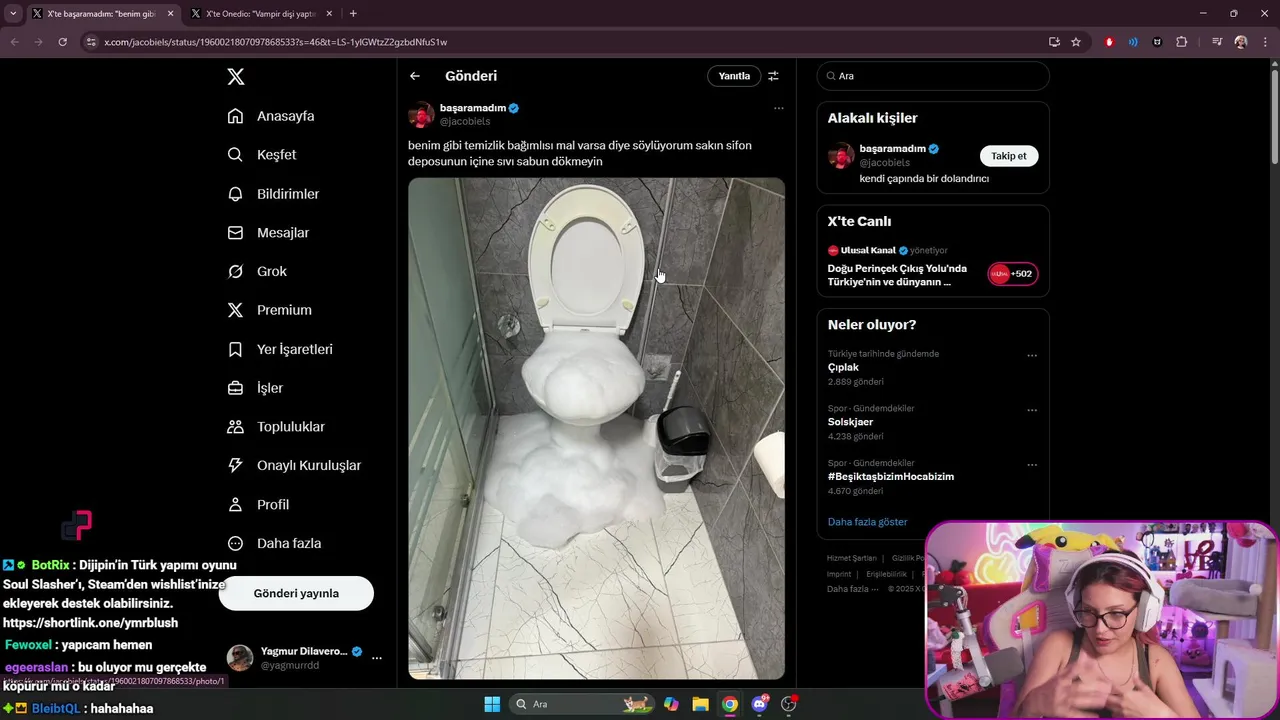Open the @jacobiels handle on the post
The width and height of the screenshot is (1280, 720).
point(465,121)
